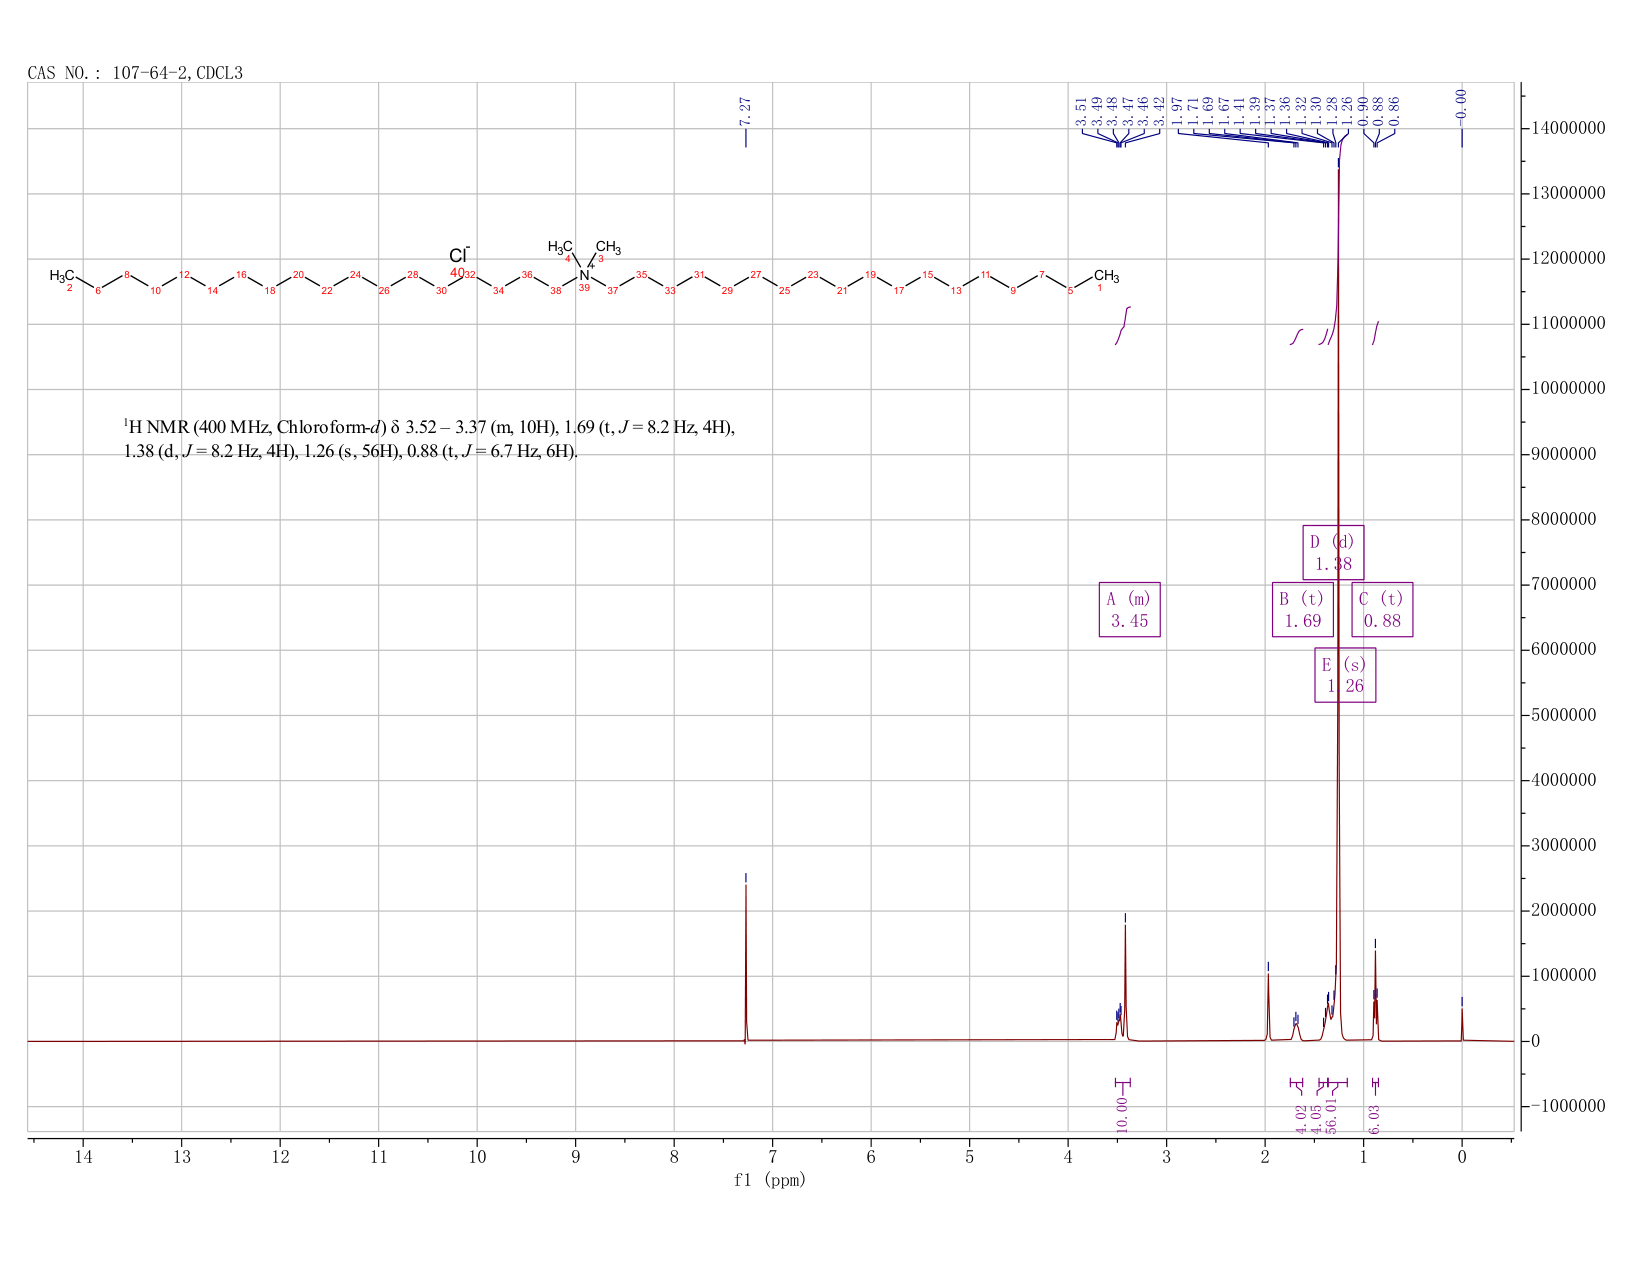Select multiplet box A (m) 3.45

coord(1130,610)
